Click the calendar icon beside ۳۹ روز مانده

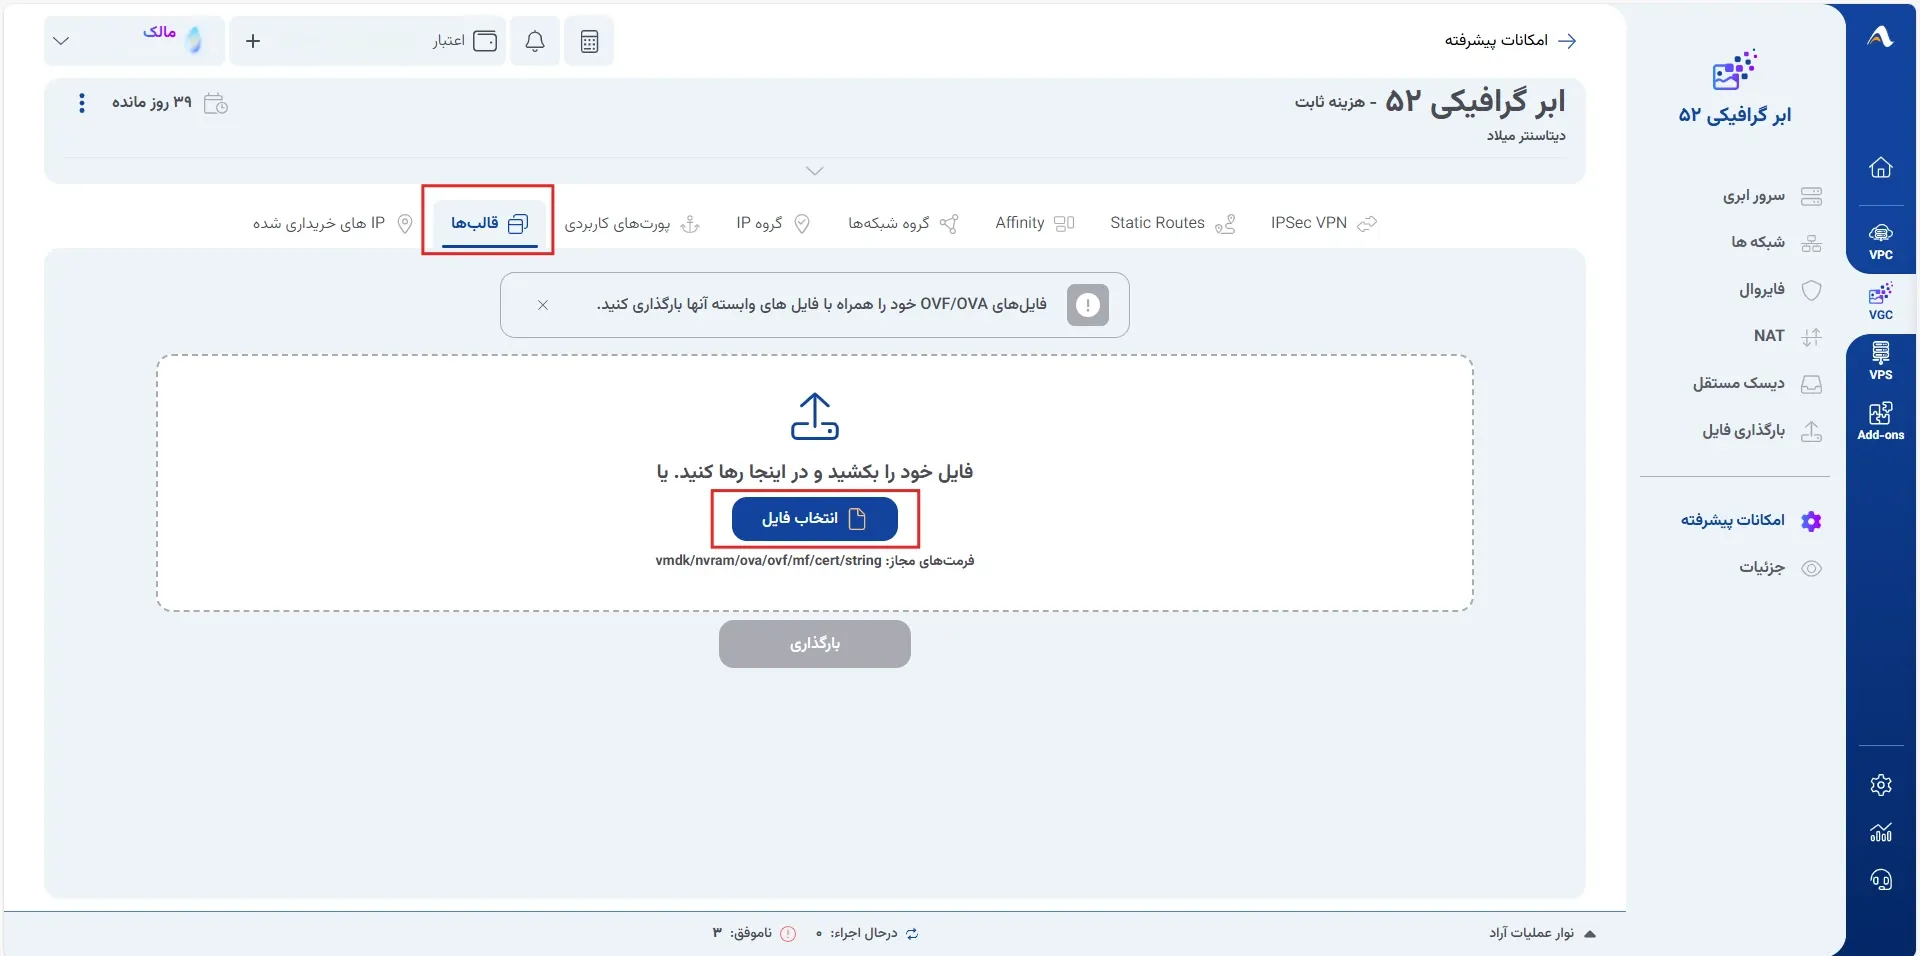(x=216, y=103)
